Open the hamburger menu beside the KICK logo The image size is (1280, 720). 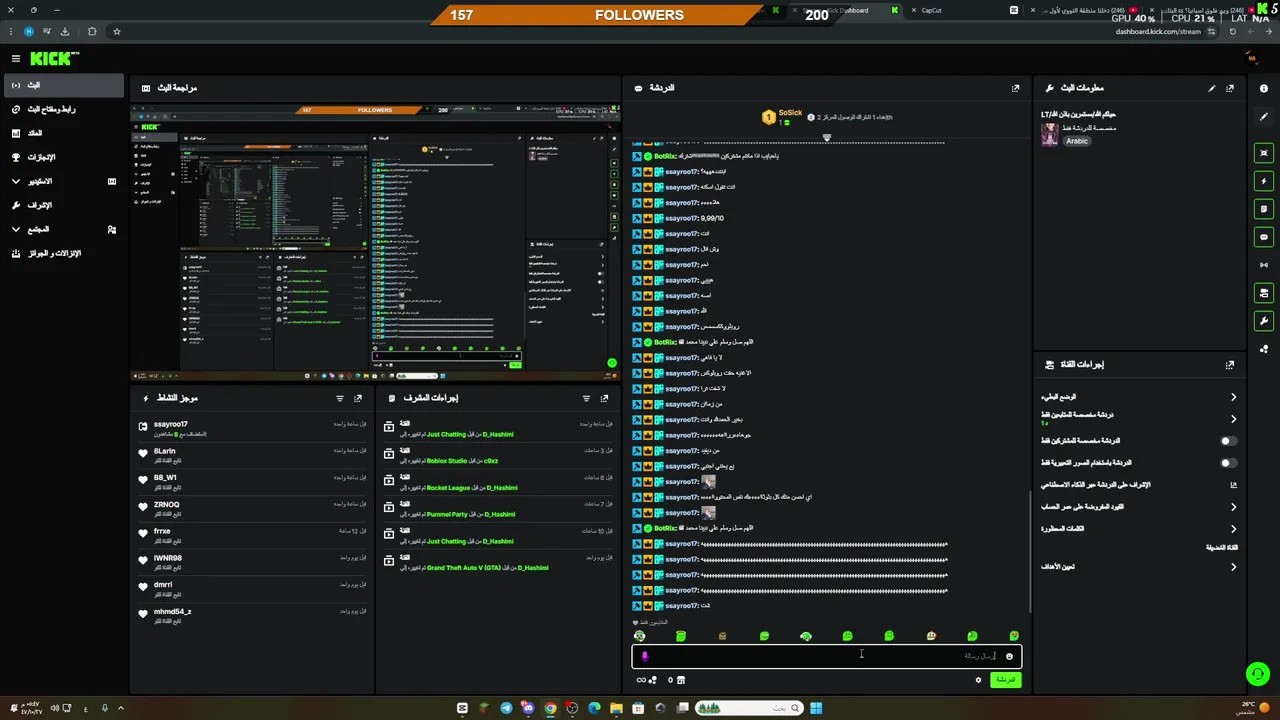point(16,59)
